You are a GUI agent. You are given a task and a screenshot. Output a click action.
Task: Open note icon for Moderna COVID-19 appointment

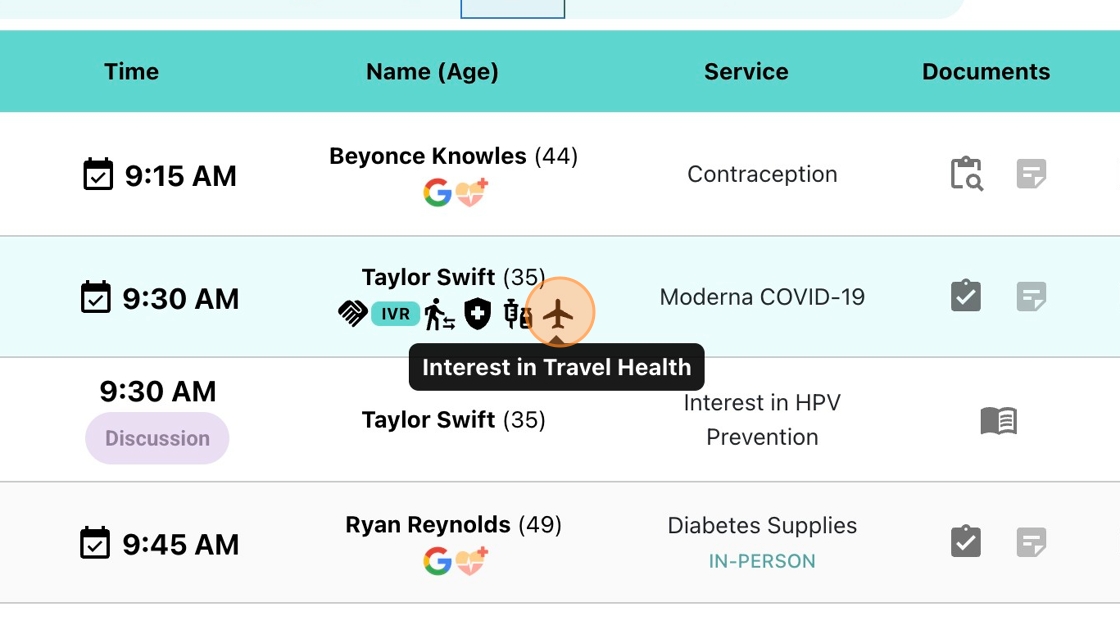point(1031,296)
